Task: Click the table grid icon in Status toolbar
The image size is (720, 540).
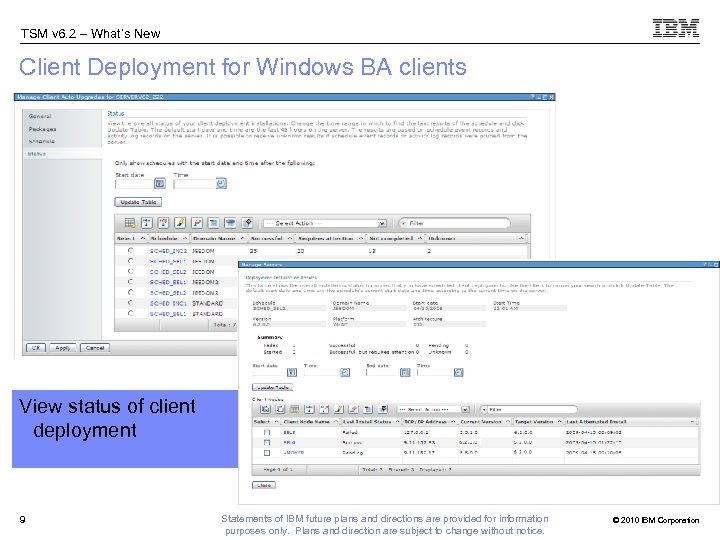Action: pos(130,223)
